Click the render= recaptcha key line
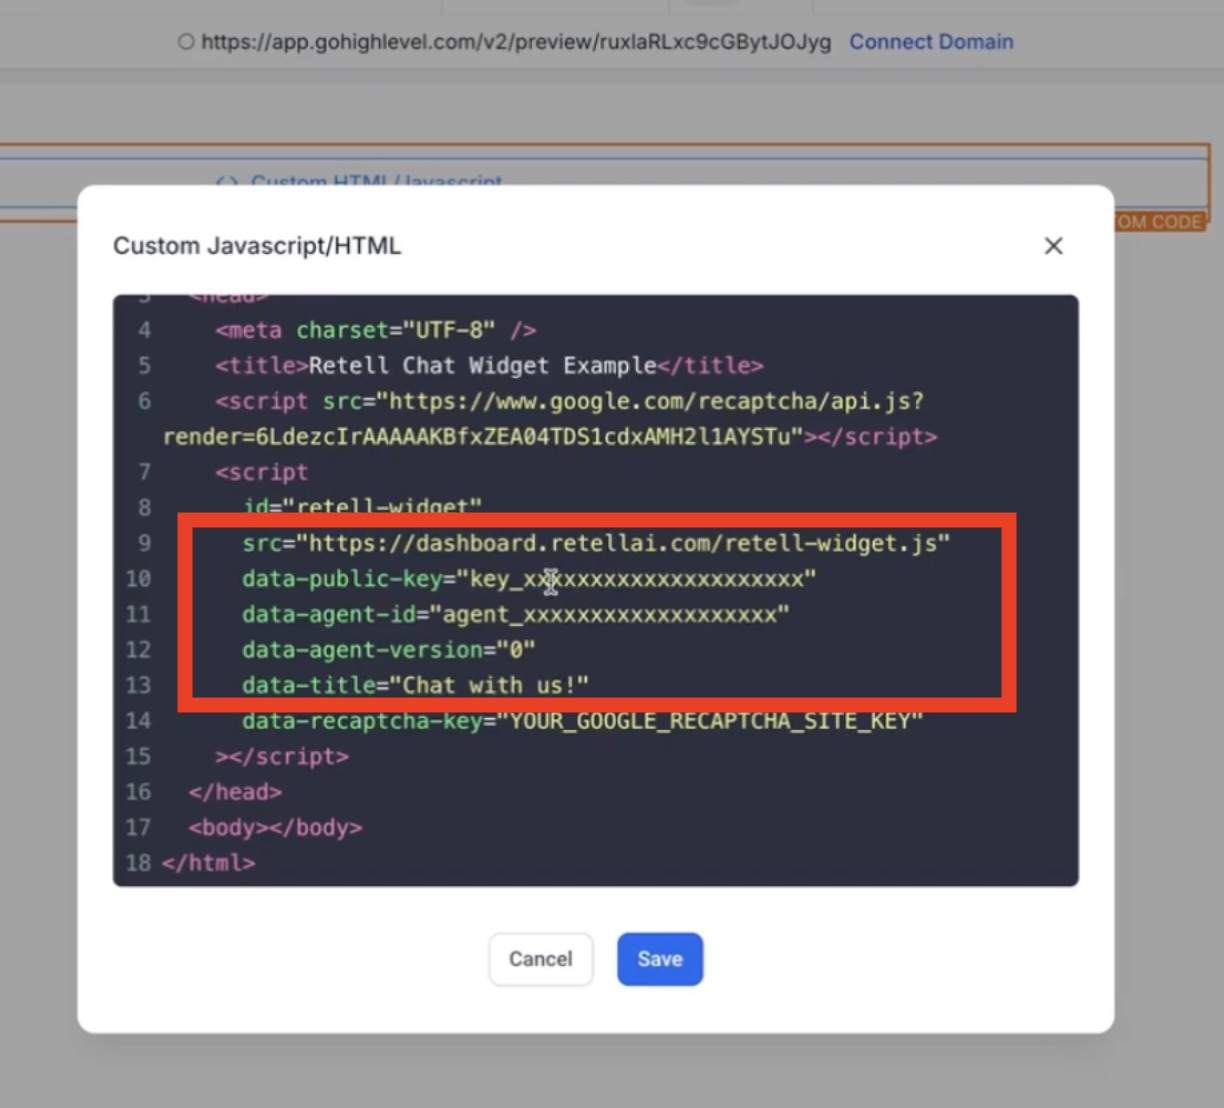Screen dimensions: 1224x1108 click(x=550, y=437)
